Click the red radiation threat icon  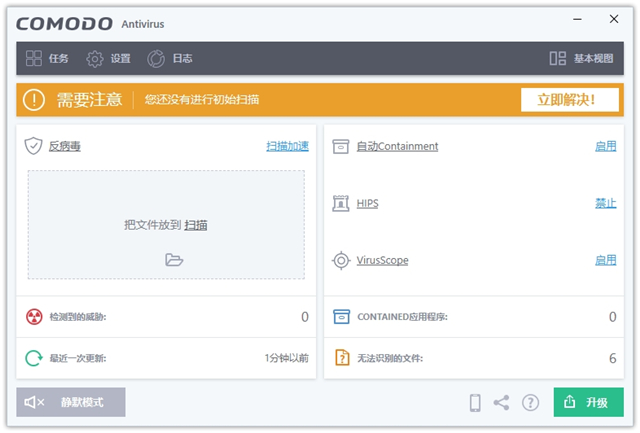(x=34, y=317)
